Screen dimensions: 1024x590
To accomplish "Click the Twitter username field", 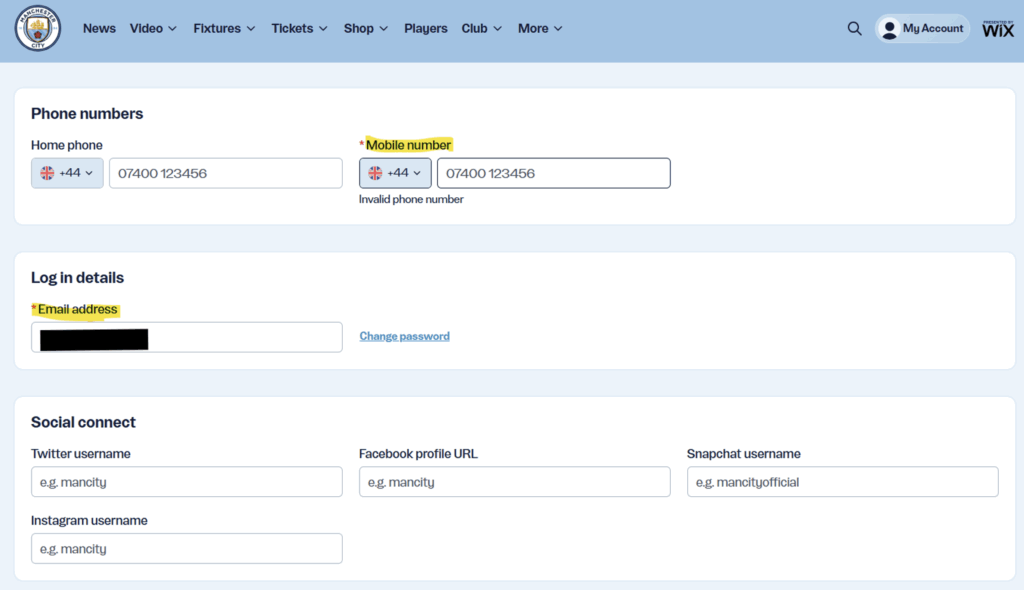I will 186,482.
